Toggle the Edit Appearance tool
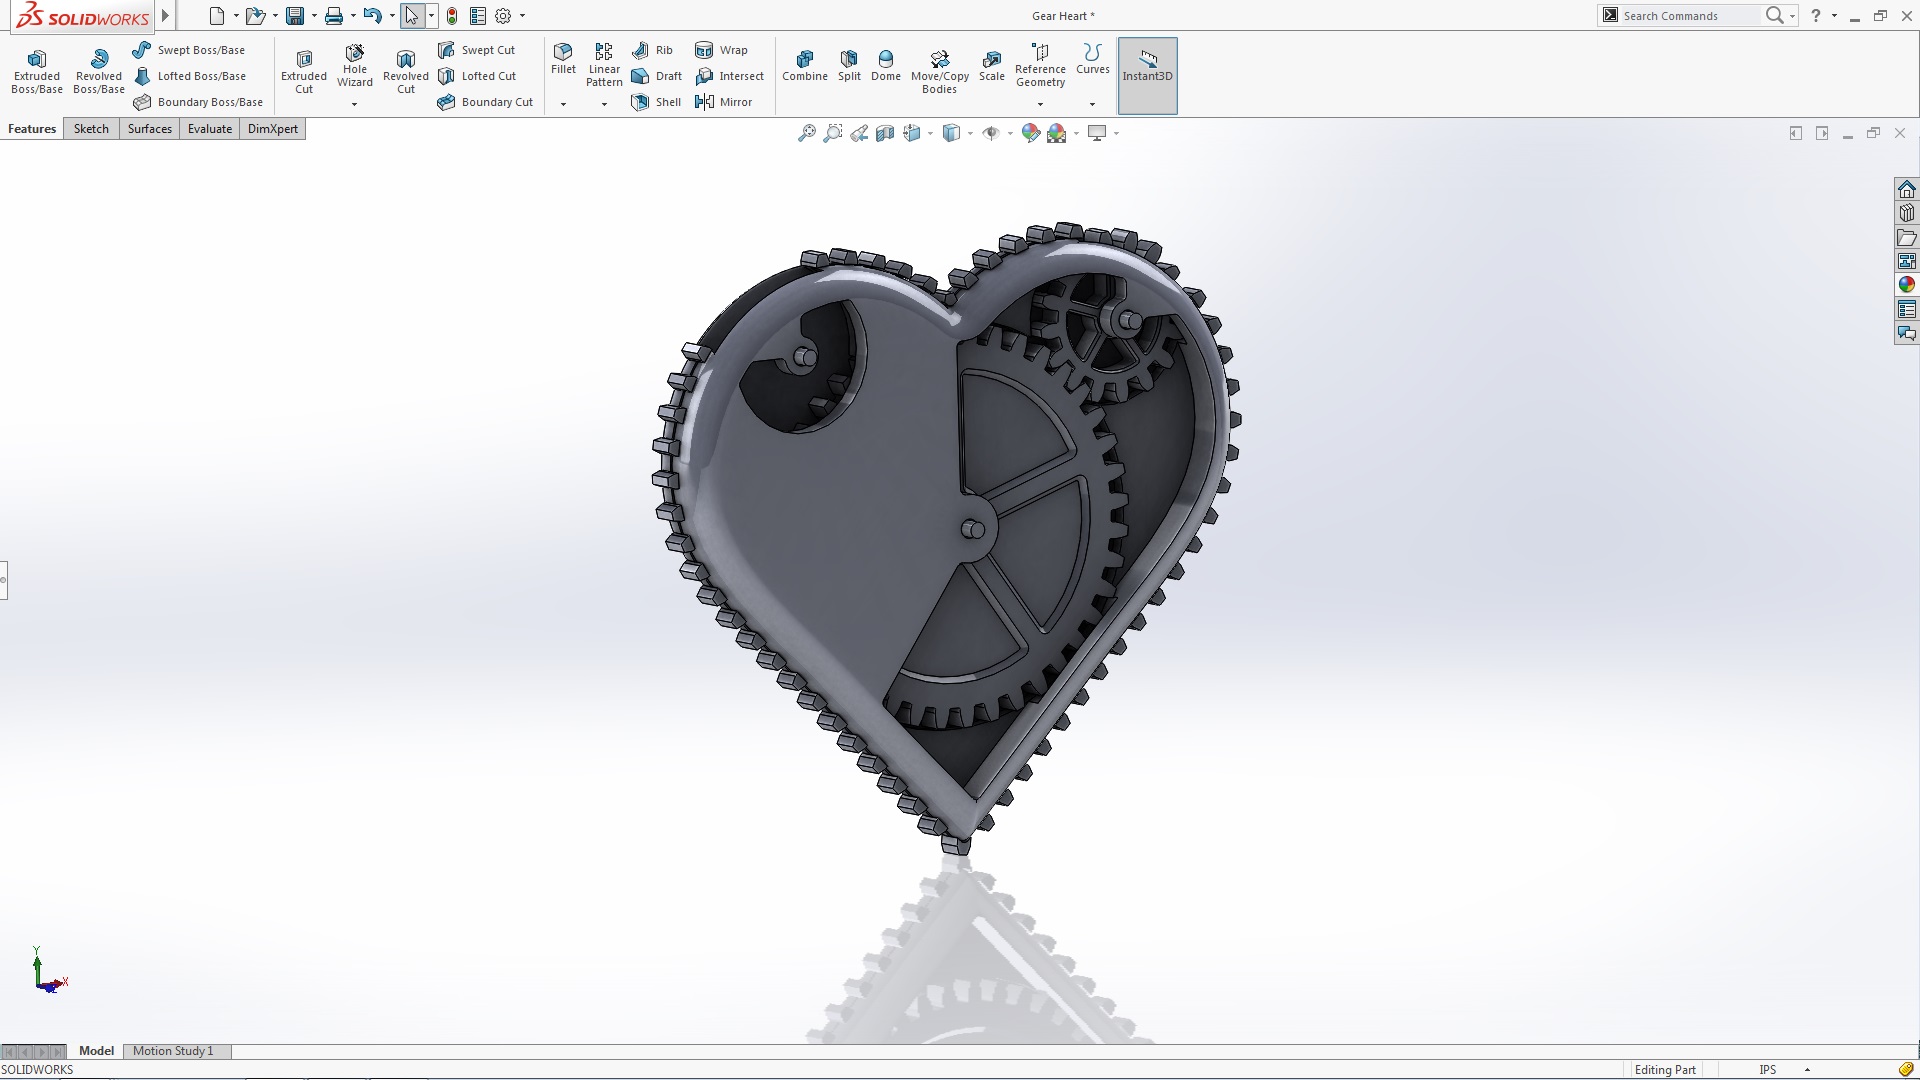 click(x=1031, y=132)
